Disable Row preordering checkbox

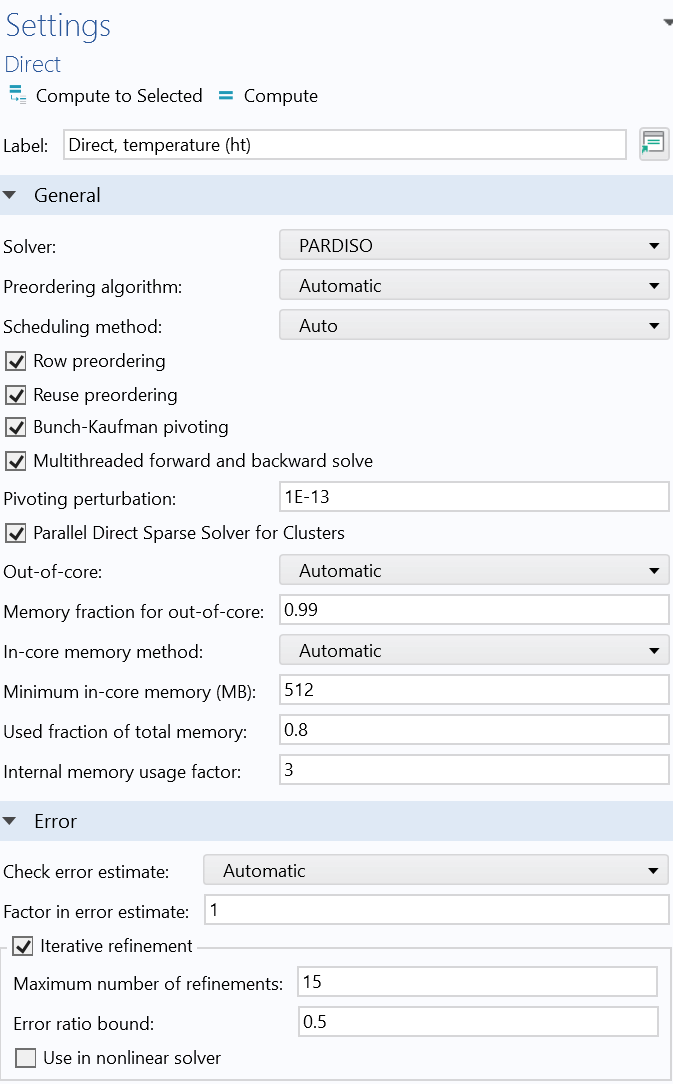tap(16, 361)
